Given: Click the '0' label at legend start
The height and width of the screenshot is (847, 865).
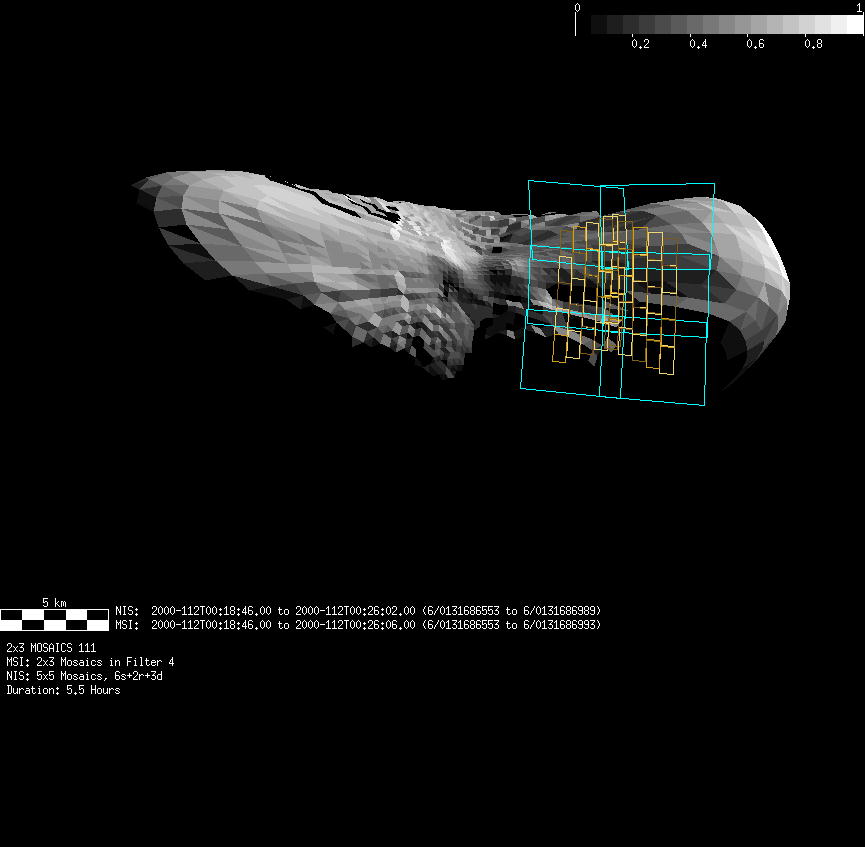Looking at the screenshot, I should click(x=577, y=8).
